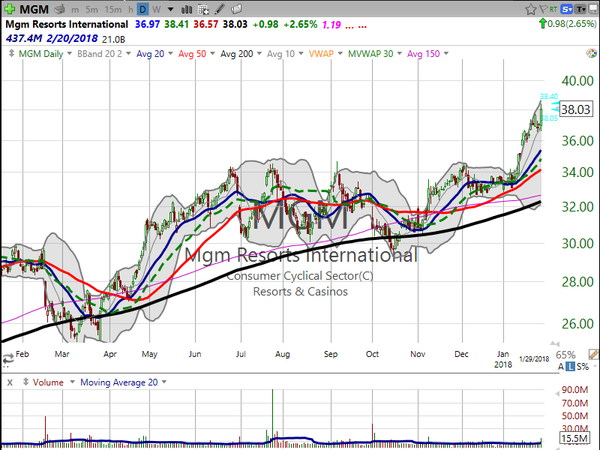Click the star favorite icon
The image size is (600, 450).
pyautogui.click(x=530, y=9)
